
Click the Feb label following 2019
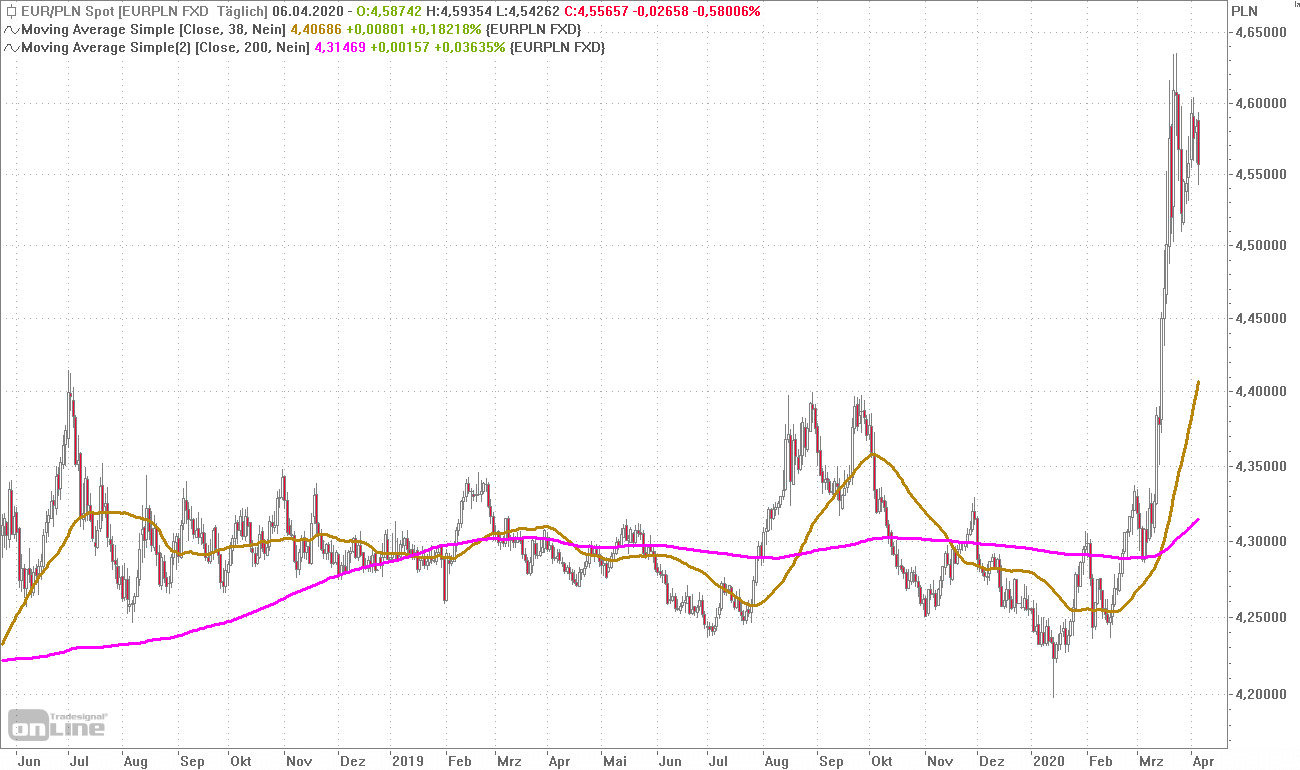[459, 760]
